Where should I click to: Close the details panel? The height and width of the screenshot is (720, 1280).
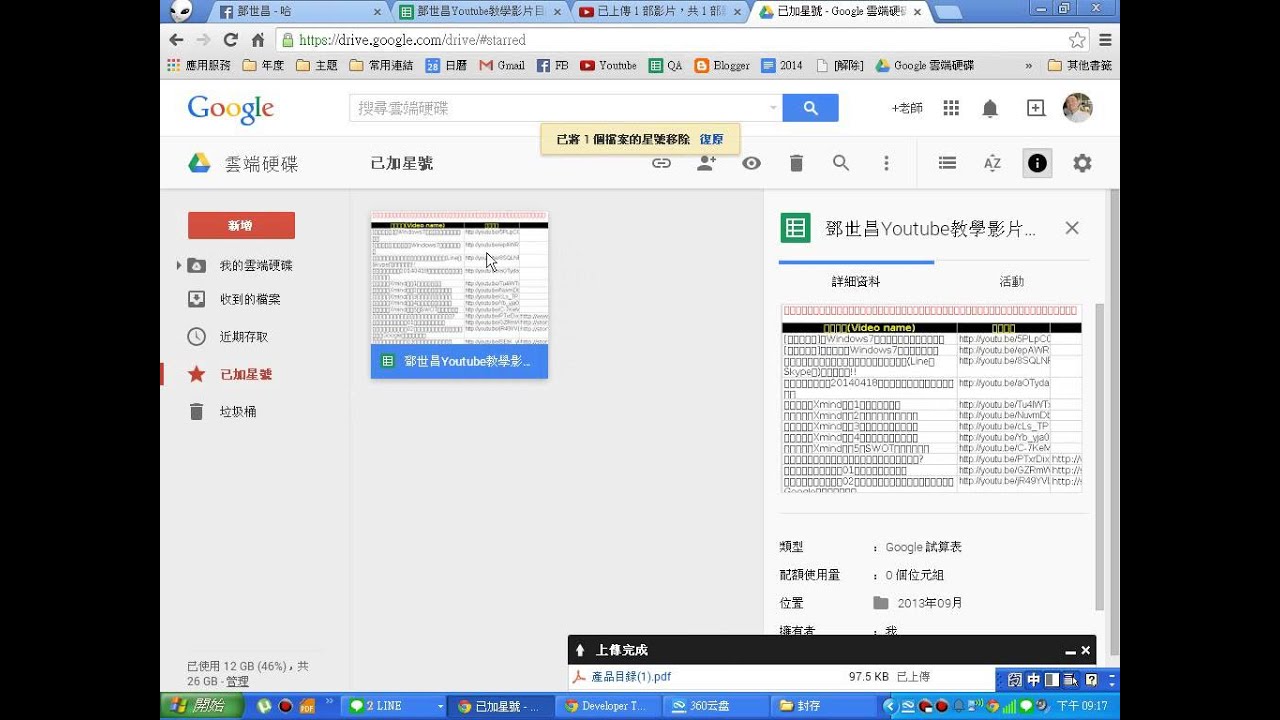pyautogui.click(x=1072, y=228)
